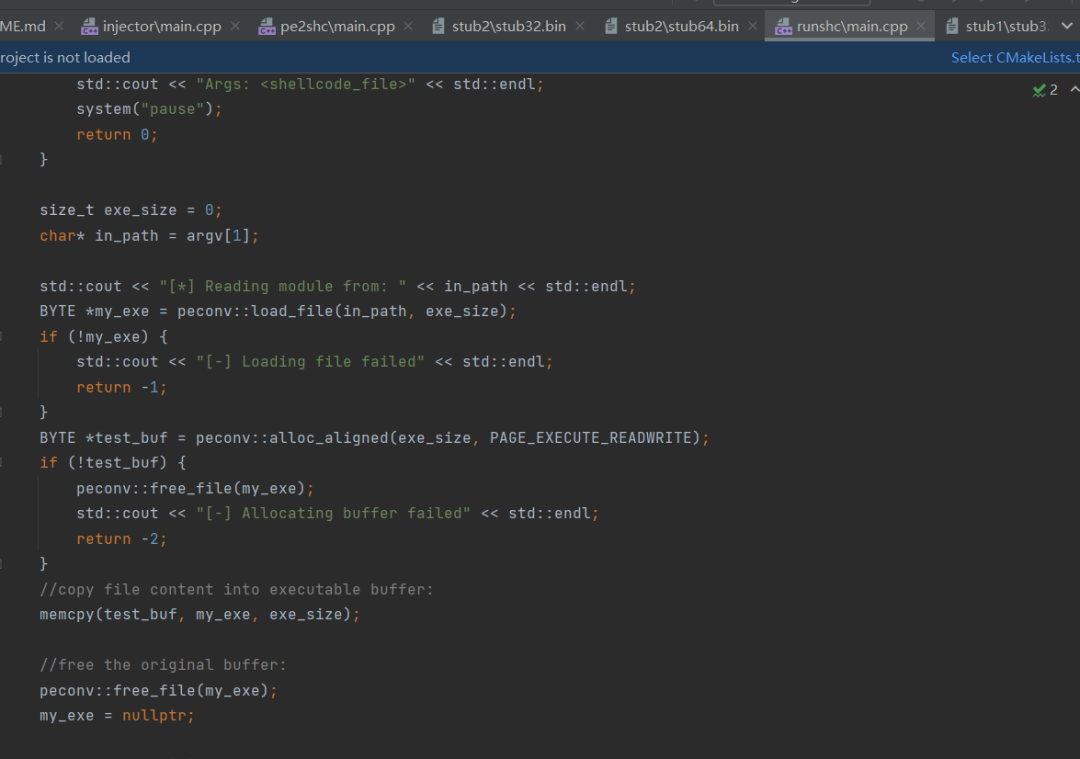Close the pe2shc\main.cpp tab
The width and height of the screenshot is (1080, 759).
click(x=408, y=26)
